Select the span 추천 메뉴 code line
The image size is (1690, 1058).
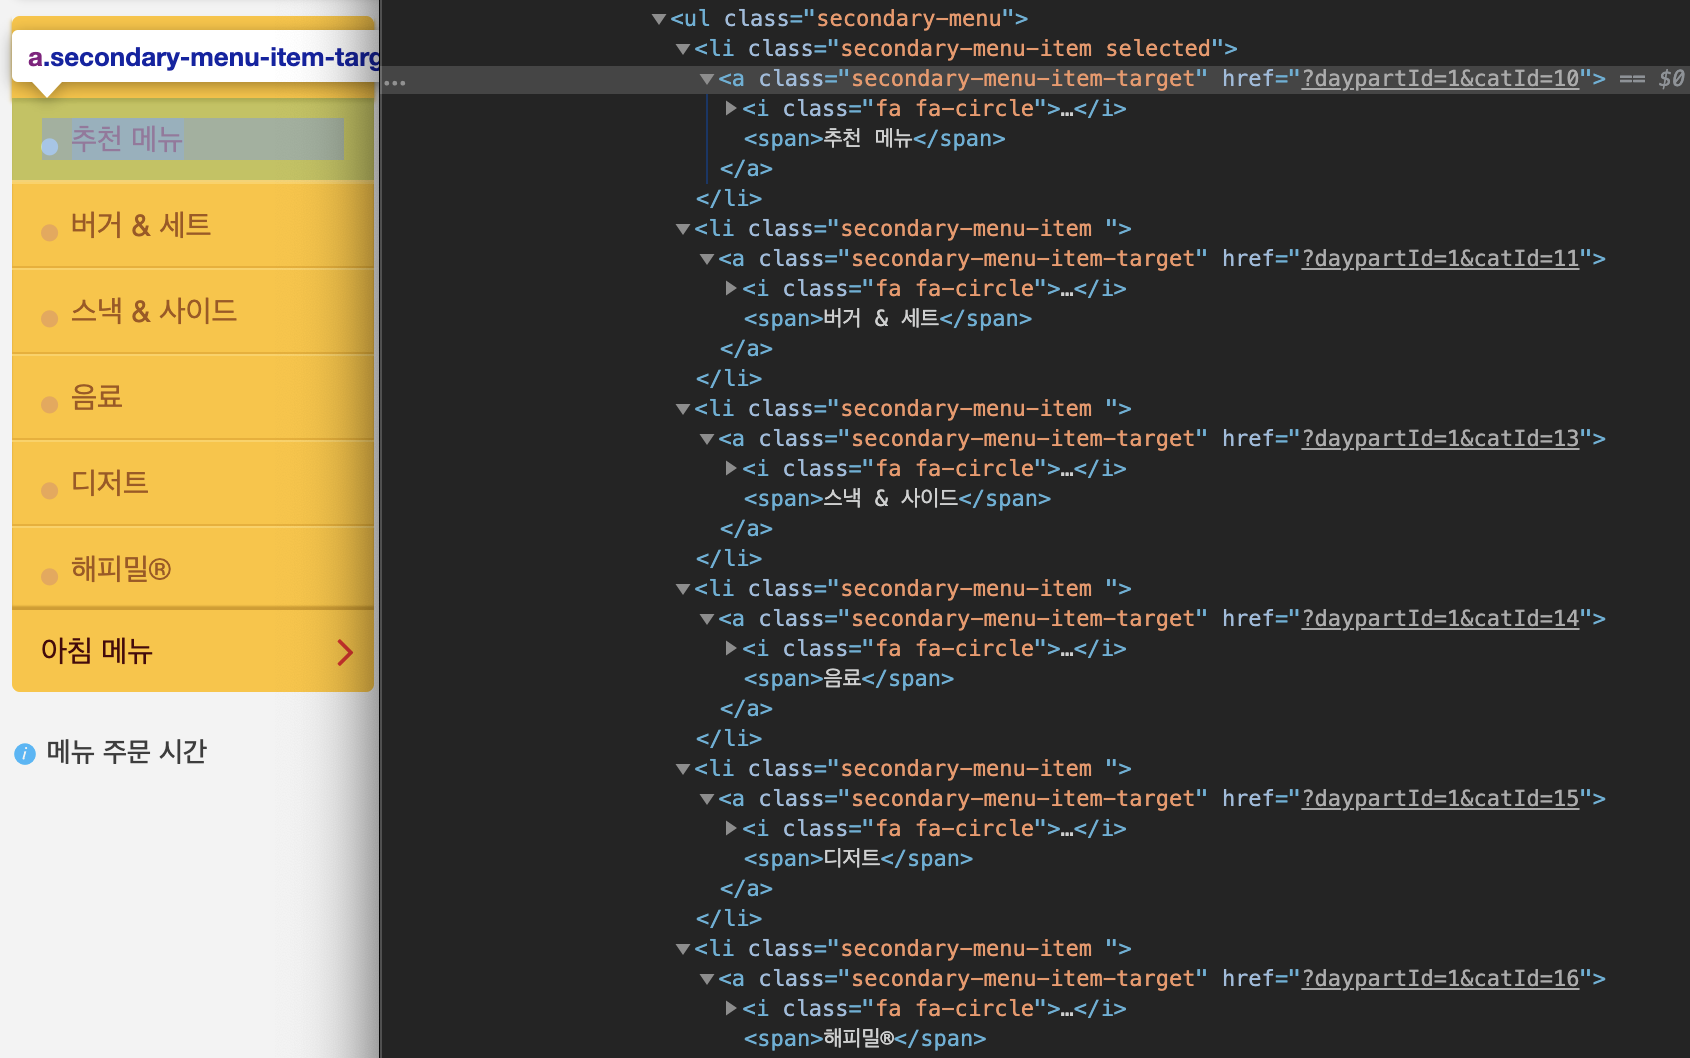(874, 139)
